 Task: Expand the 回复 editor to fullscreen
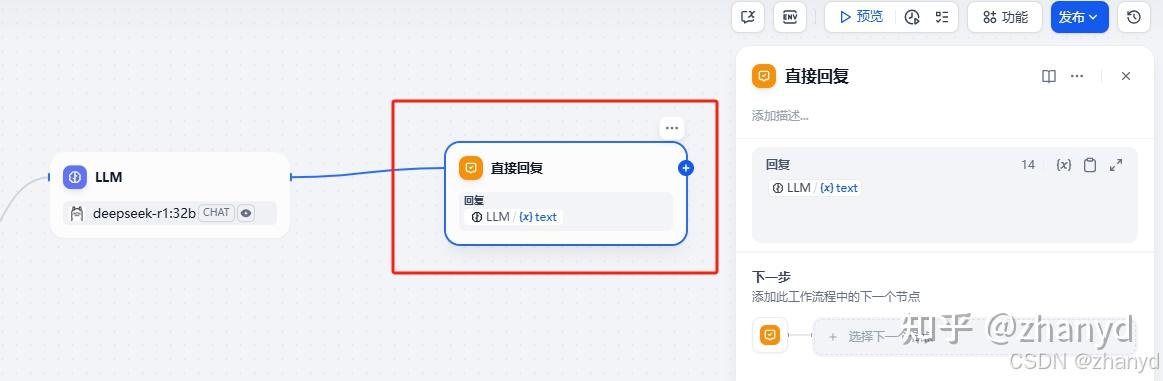pyautogui.click(x=1116, y=165)
